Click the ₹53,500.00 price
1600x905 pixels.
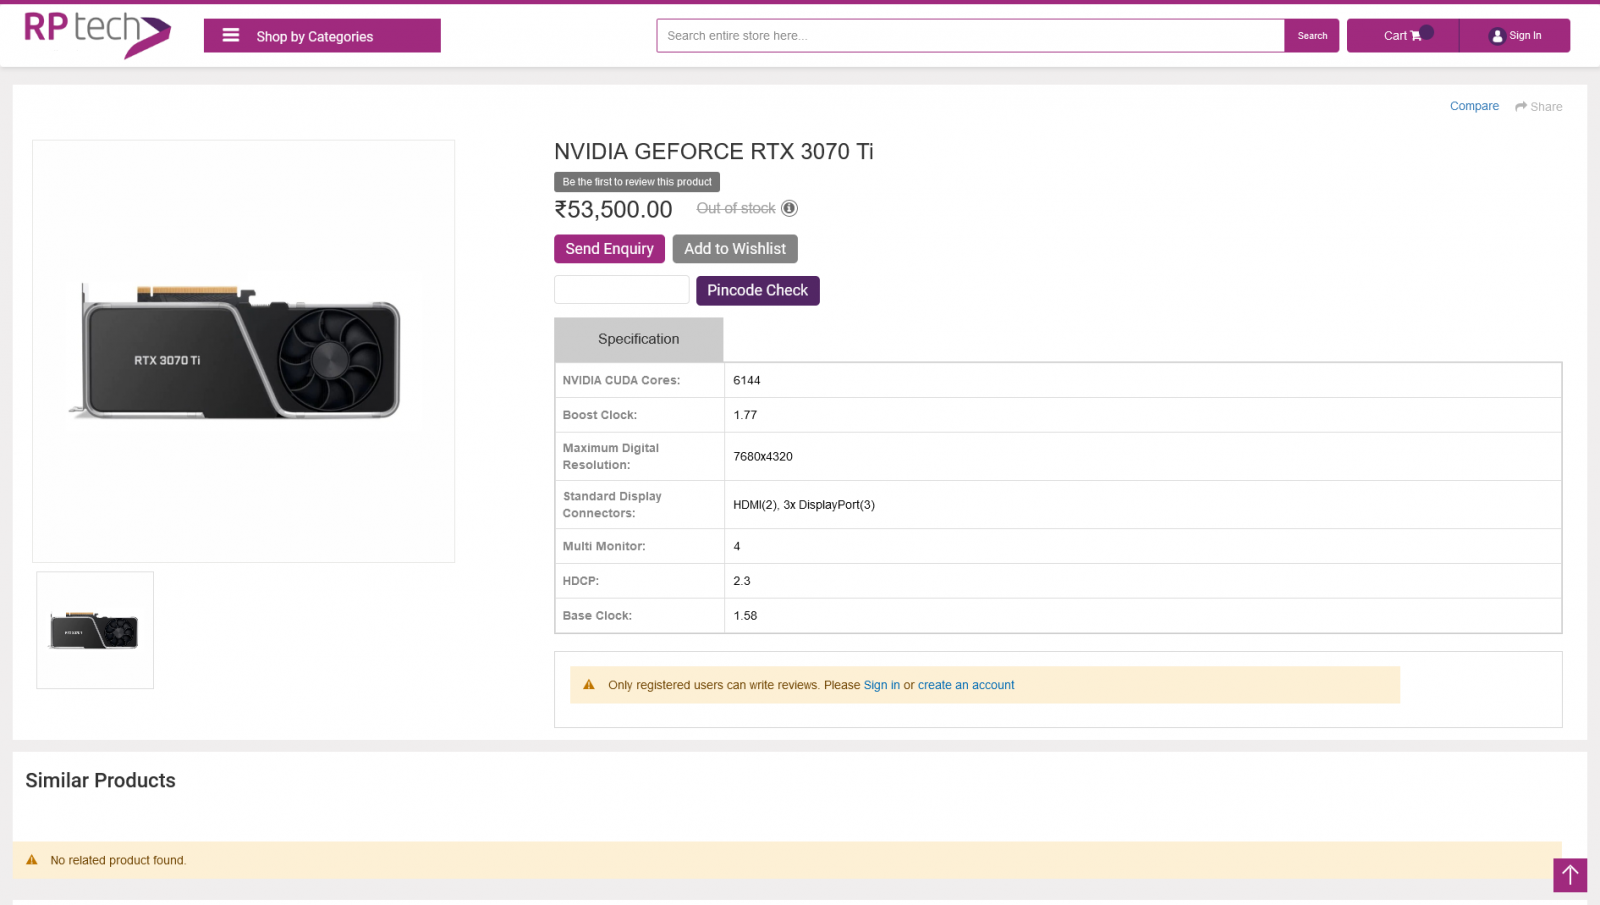coord(614,209)
